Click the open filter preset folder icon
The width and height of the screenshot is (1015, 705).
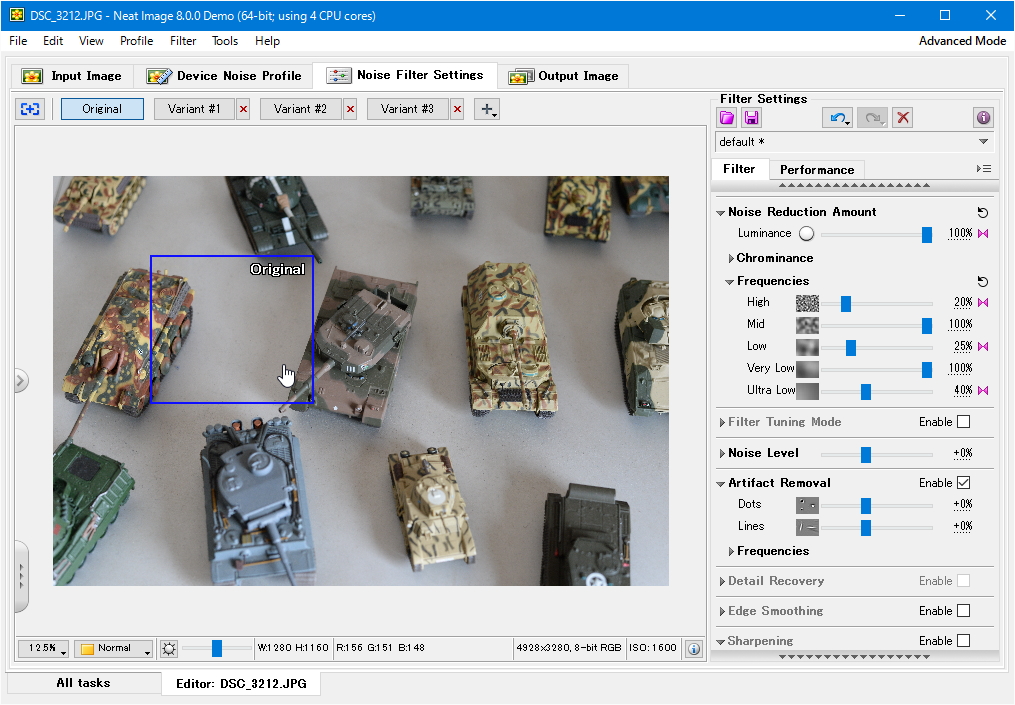[727, 118]
